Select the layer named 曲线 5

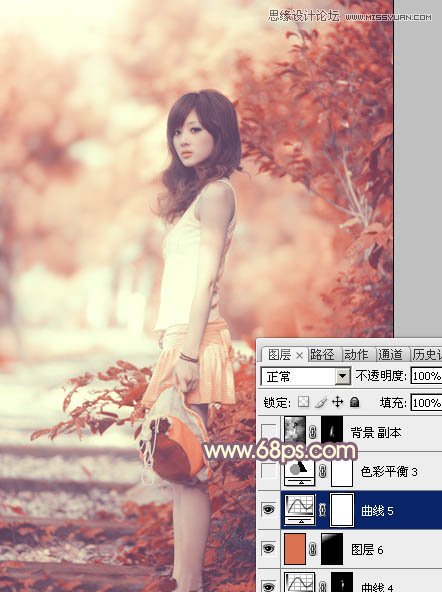pyautogui.click(x=377, y=510)
